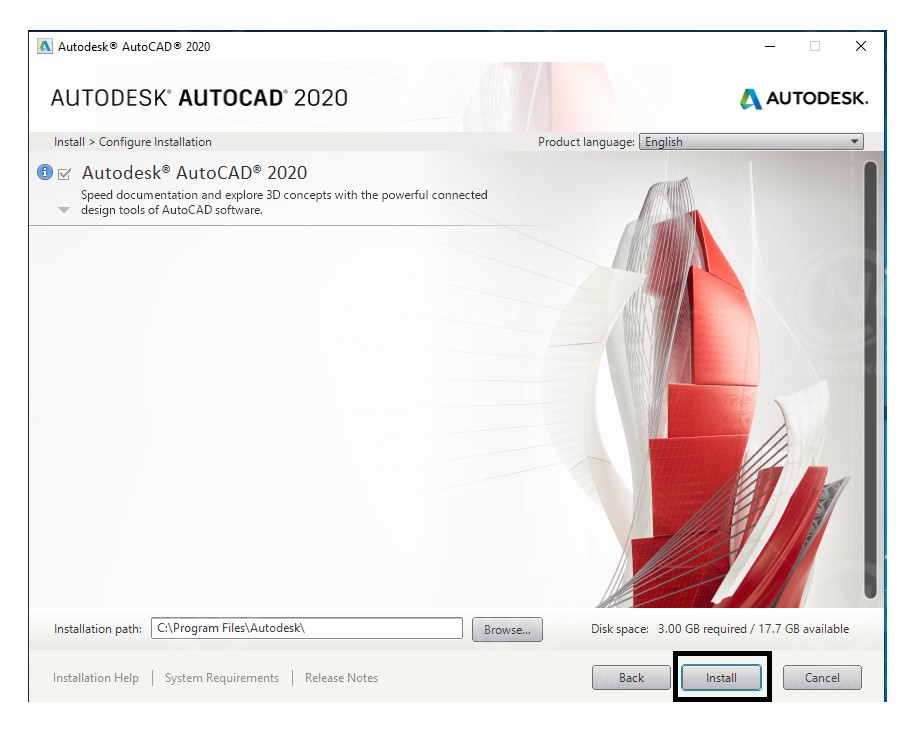
Task: Cancel the installation
Action: [x=822, y=678]
